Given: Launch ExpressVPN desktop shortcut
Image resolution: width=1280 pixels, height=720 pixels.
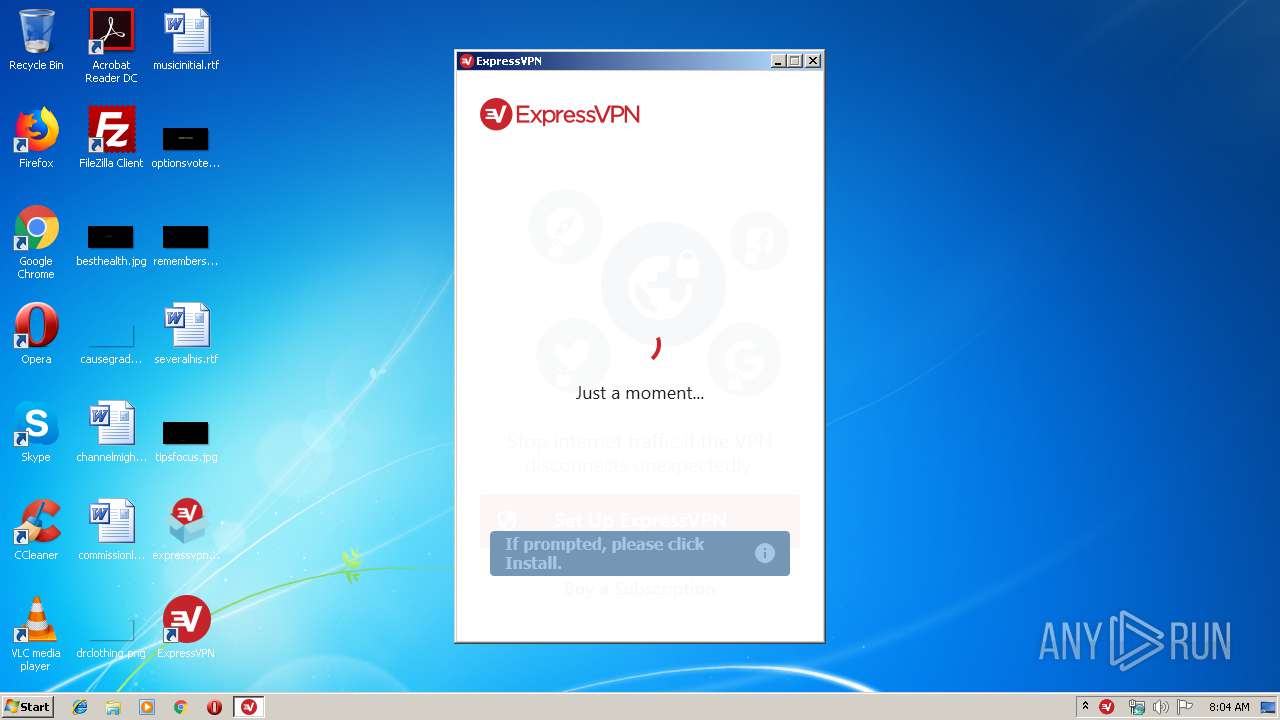Looking at the screenshot, I should pos(186,628).
